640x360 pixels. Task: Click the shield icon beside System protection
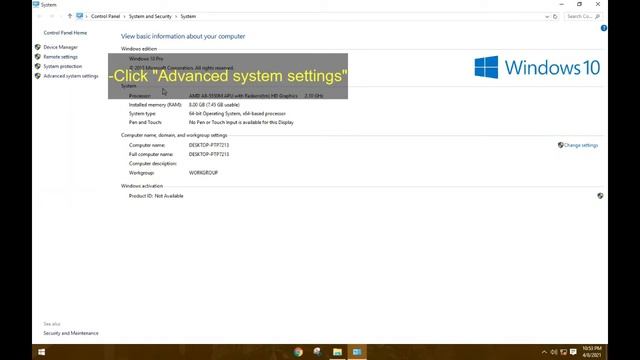(38, 66)
